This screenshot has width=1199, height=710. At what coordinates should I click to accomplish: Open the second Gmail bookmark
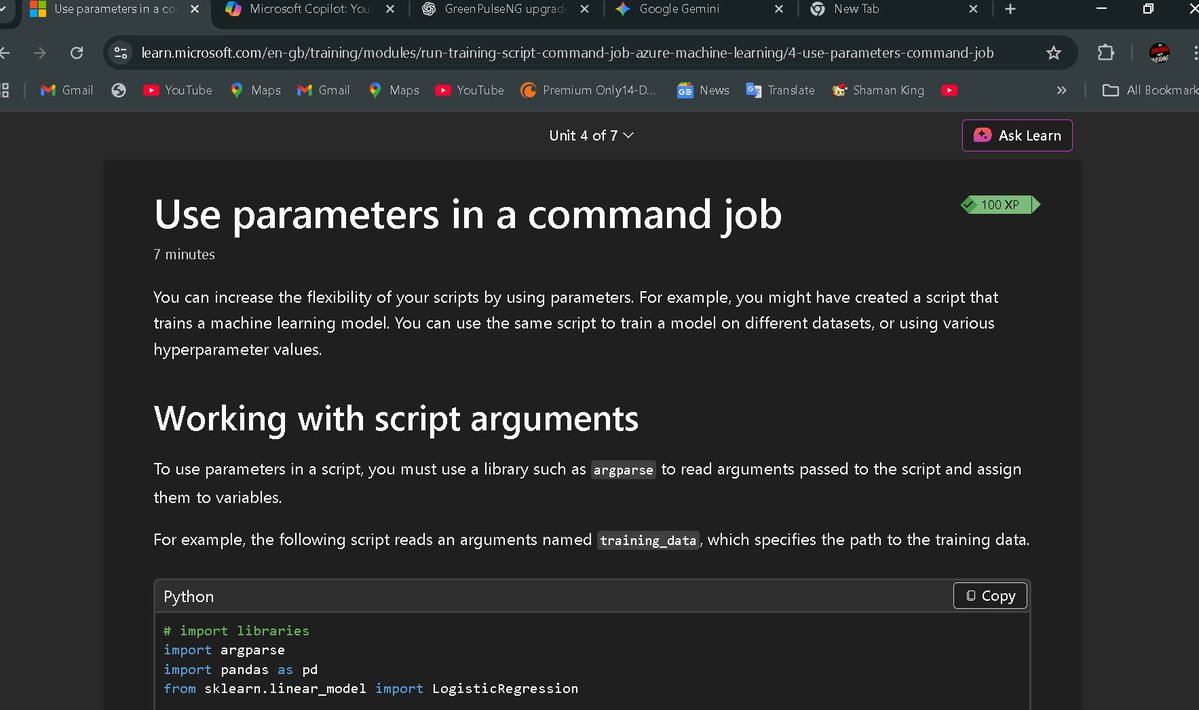[323, 90]
